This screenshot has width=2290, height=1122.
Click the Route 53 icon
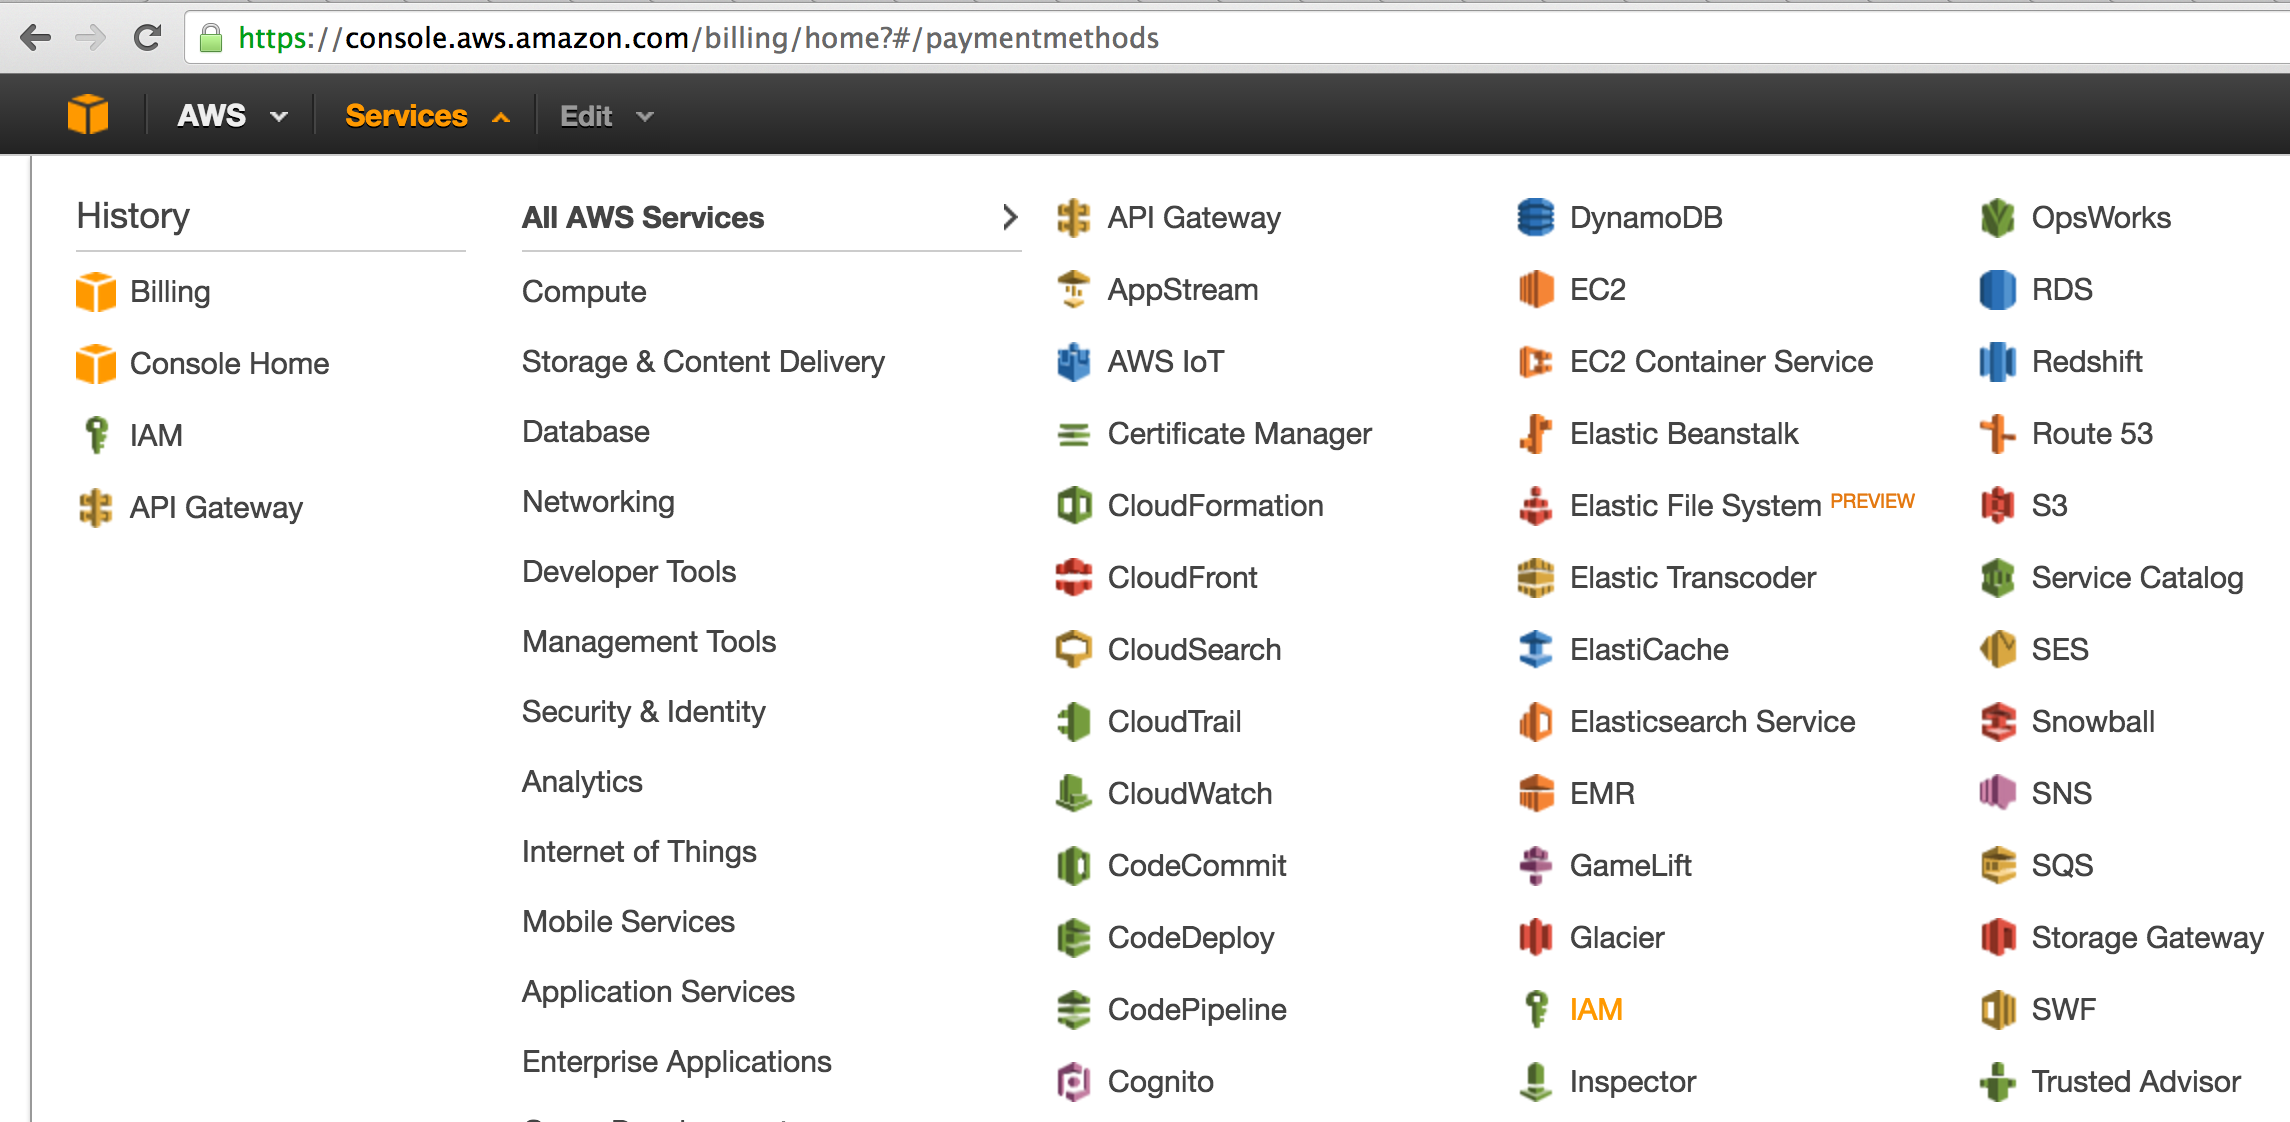click(x=1997, y=433)
